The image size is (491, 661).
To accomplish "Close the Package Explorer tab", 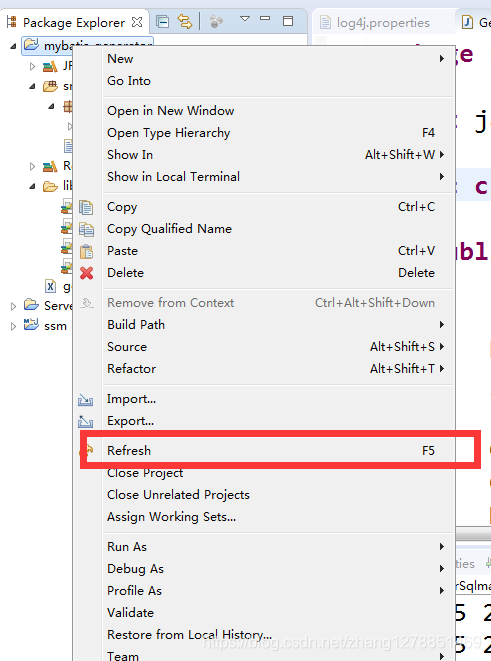I will (x=137, y=22).
